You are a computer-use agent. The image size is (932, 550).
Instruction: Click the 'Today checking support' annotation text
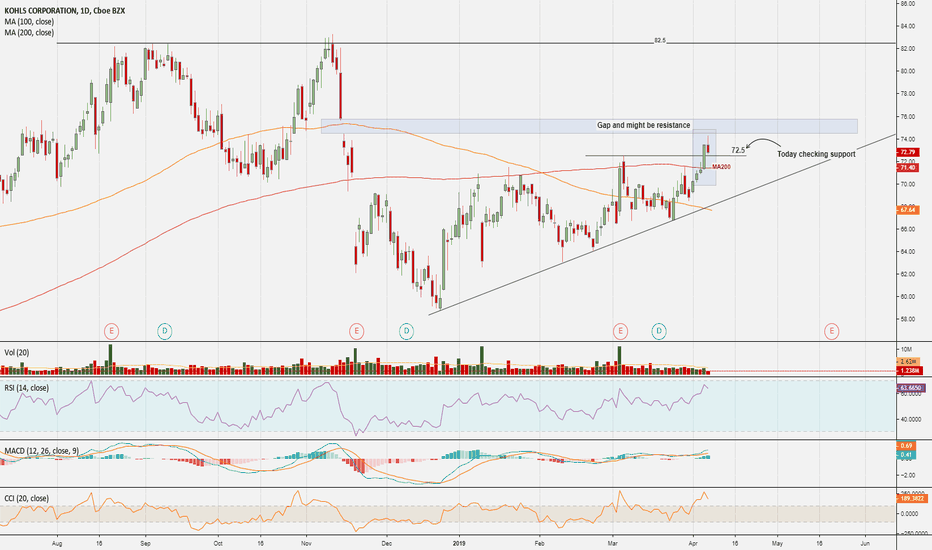pos(817,154)
